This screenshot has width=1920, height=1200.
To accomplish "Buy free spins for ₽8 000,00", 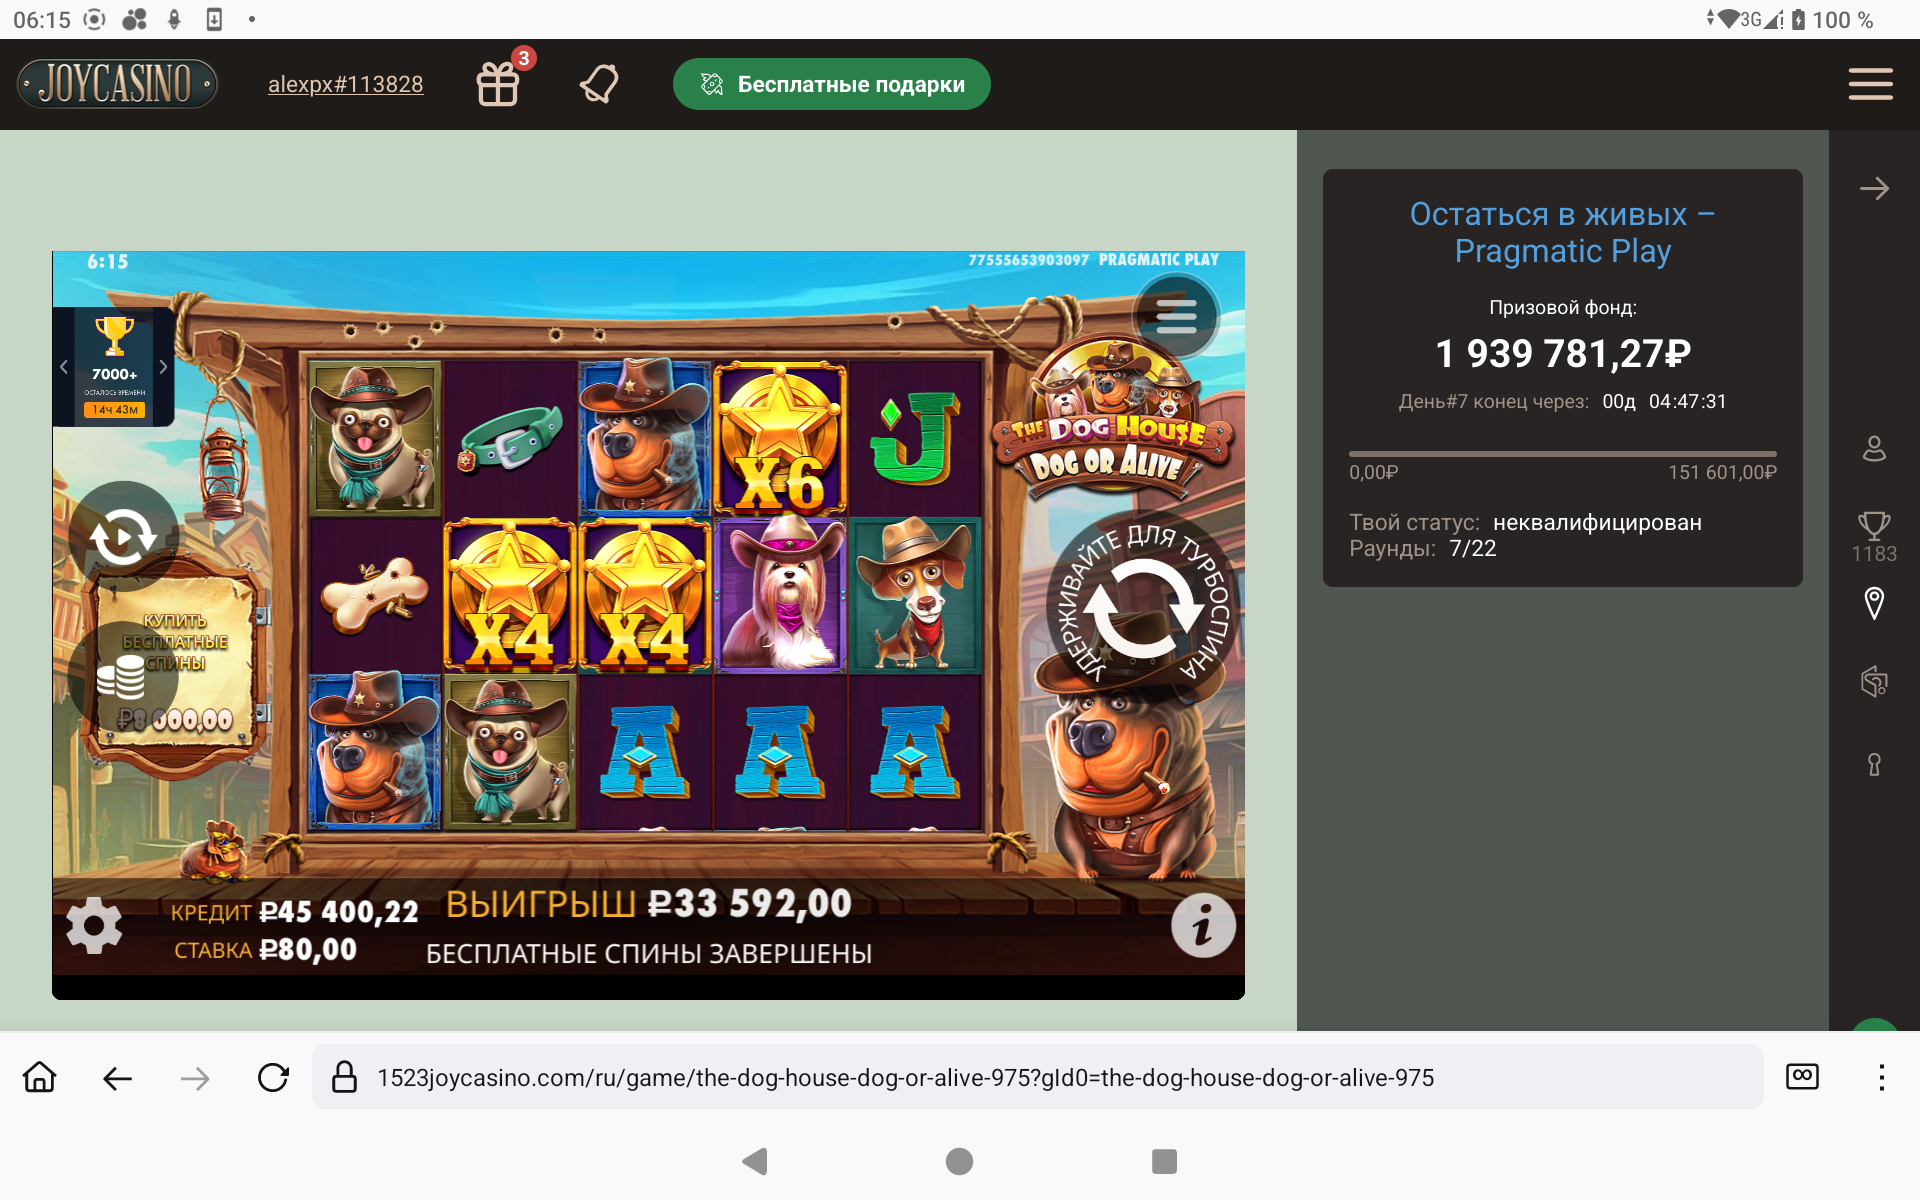I will [x=175, y=665].
